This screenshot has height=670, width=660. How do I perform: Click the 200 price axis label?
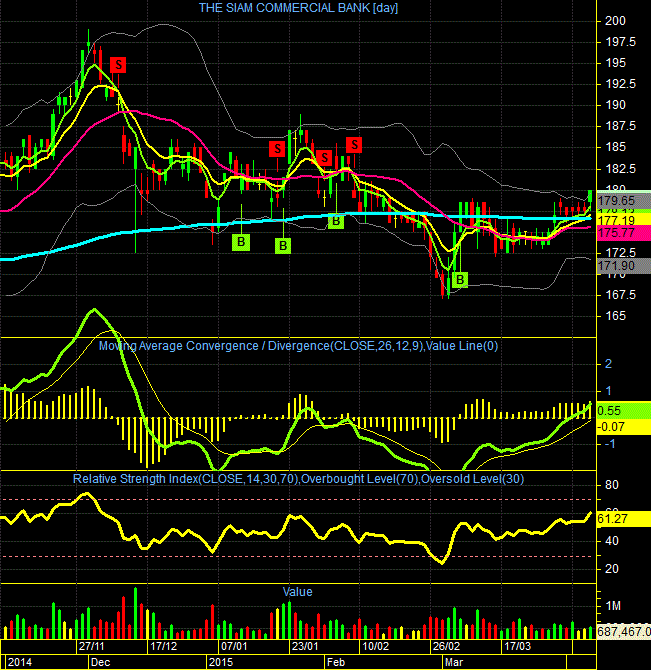pos(615,21)
